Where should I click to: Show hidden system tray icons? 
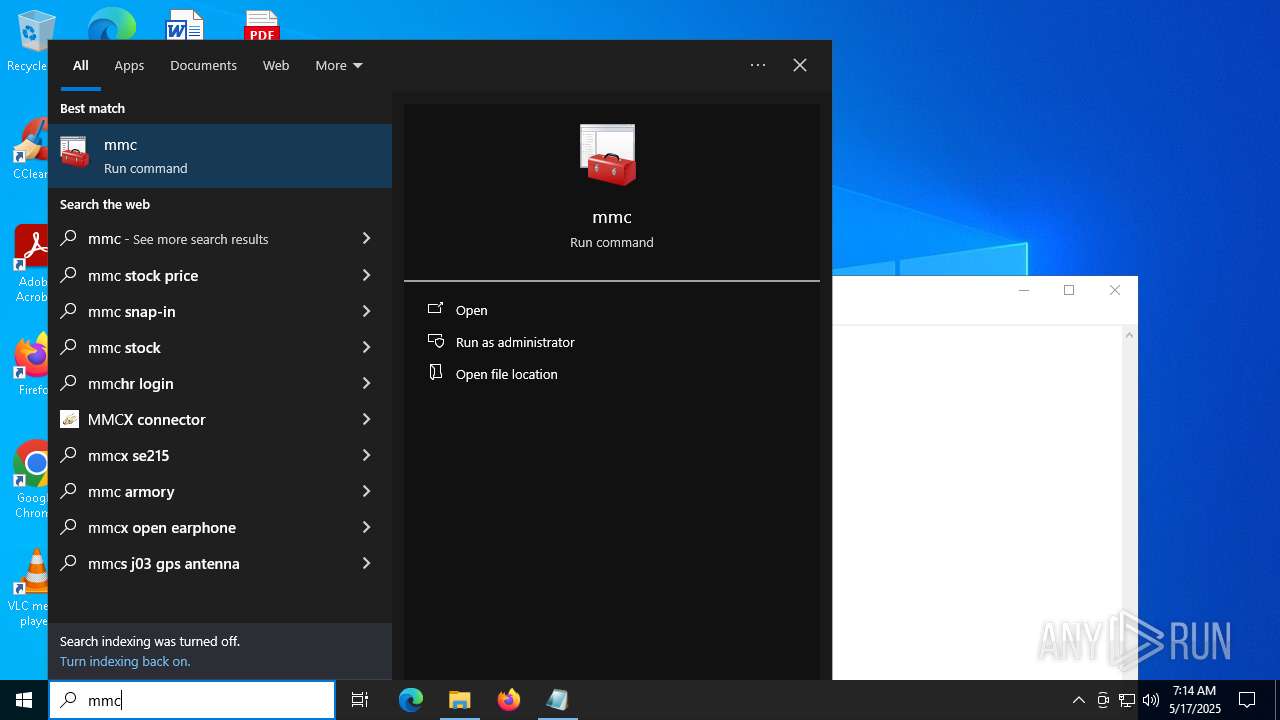coord(1078,700)
